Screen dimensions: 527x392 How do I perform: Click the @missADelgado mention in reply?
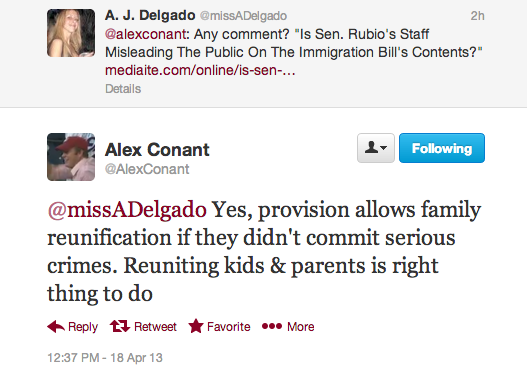(x=127, y=210)
